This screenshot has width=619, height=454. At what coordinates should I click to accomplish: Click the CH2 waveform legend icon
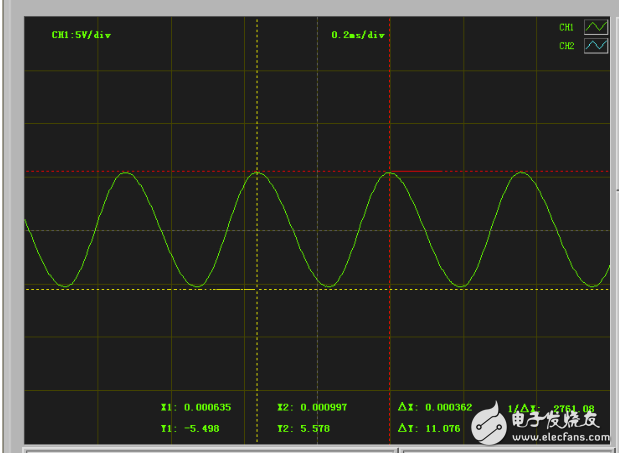tap(596, 45)
